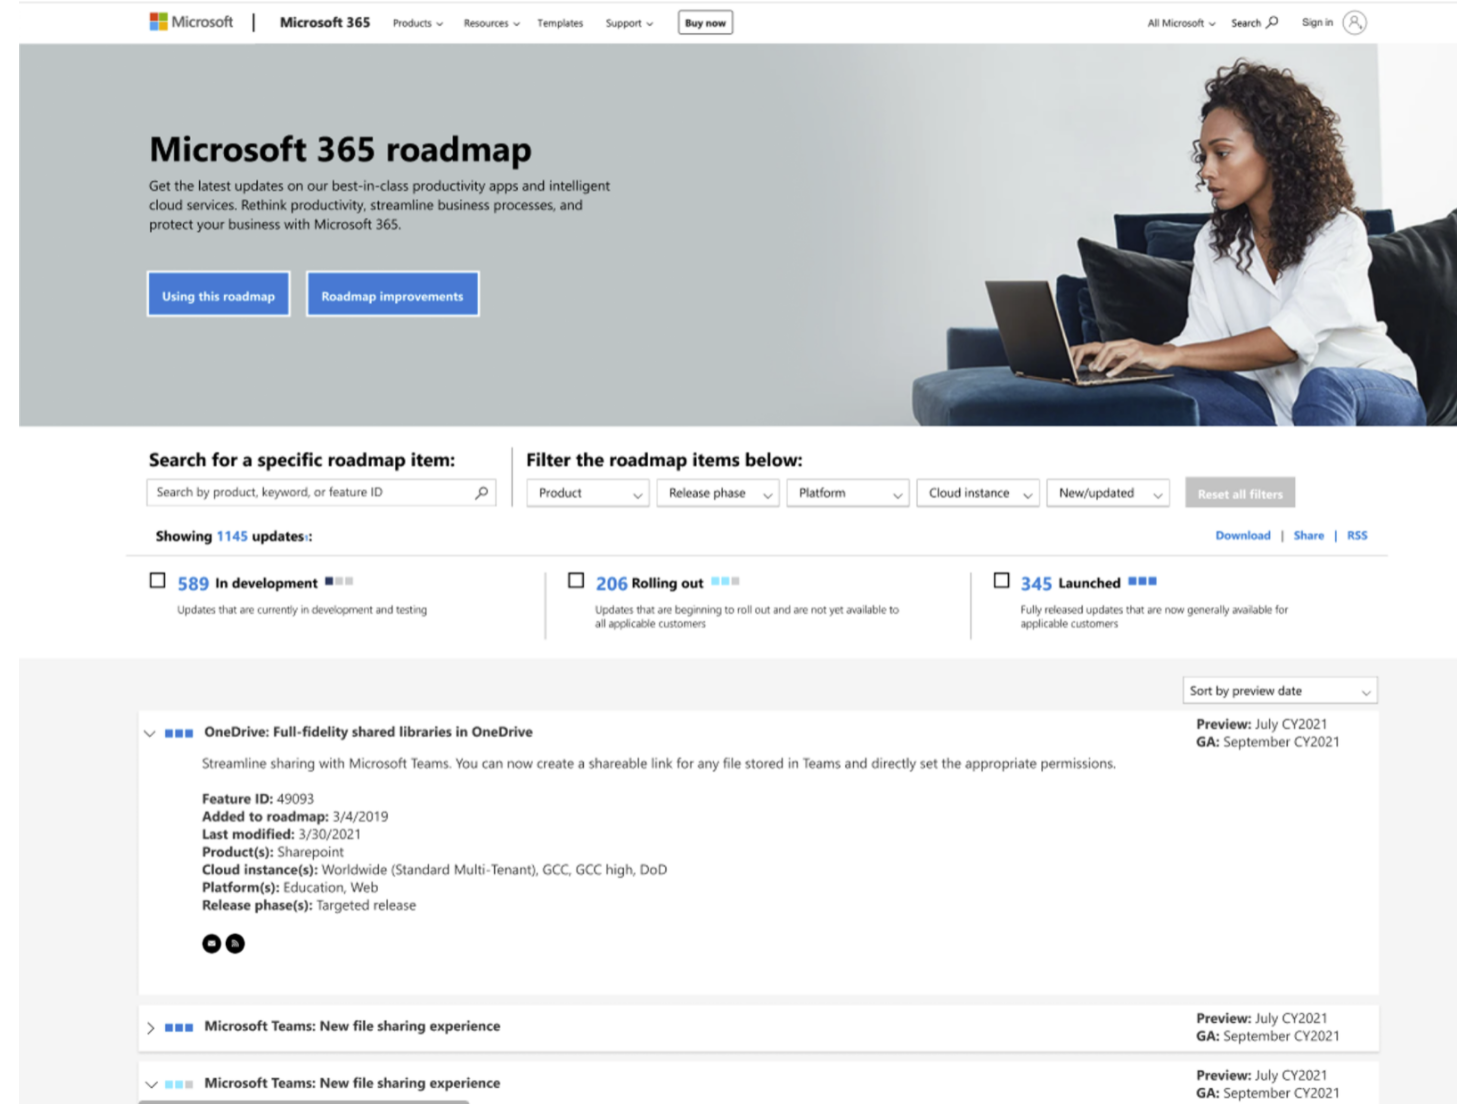
Task: Click the horizontal scrollbar at page bottom
Action: [303, 1102]
